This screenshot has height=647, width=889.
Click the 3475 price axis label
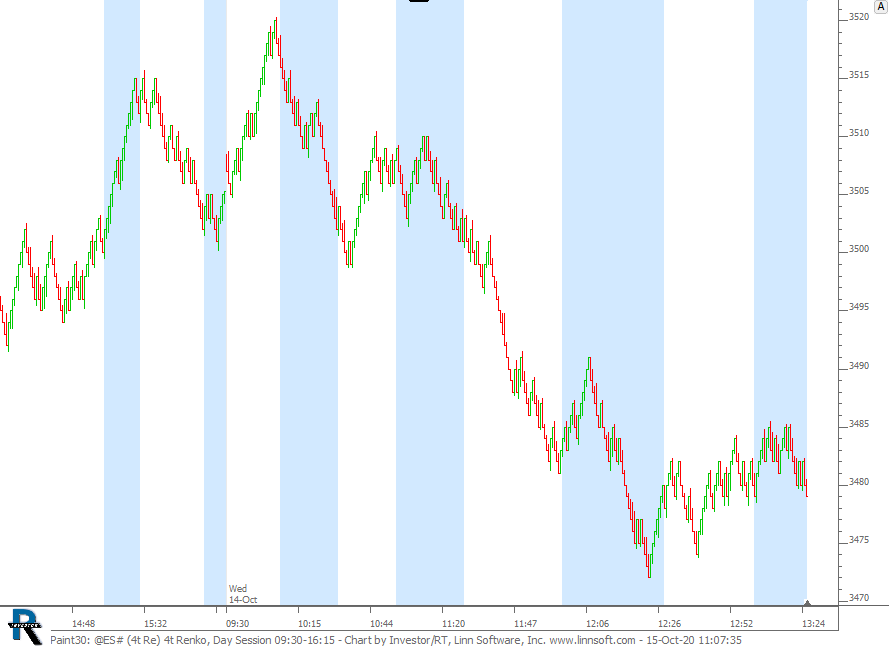point(858,540)
